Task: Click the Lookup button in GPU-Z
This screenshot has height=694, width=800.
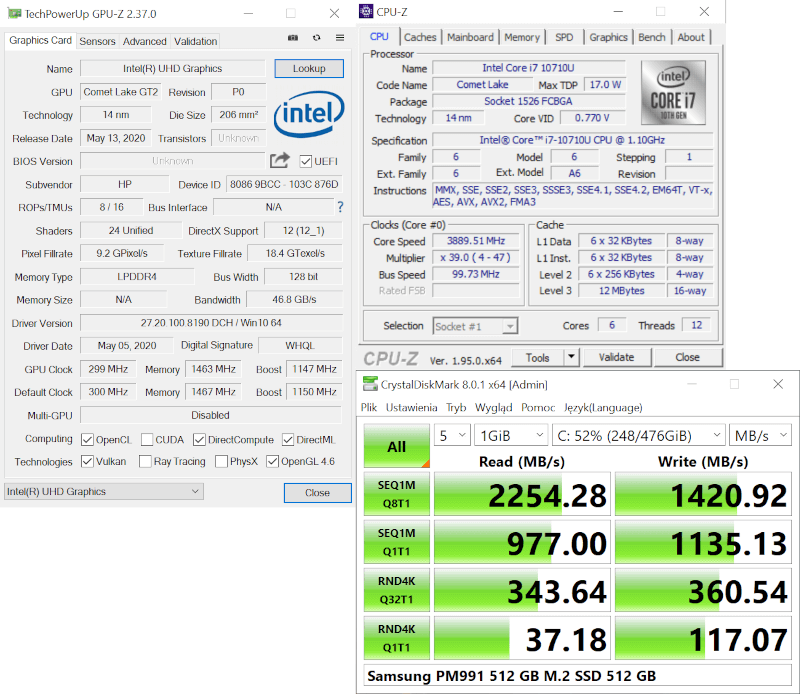Action: click(309, 68)
